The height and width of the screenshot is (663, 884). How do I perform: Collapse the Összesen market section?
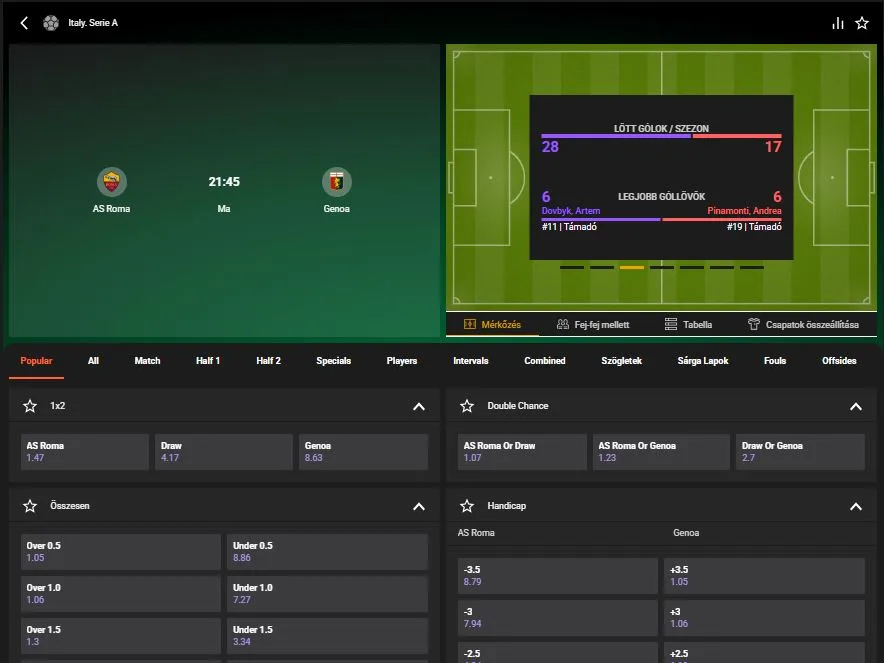419,506
